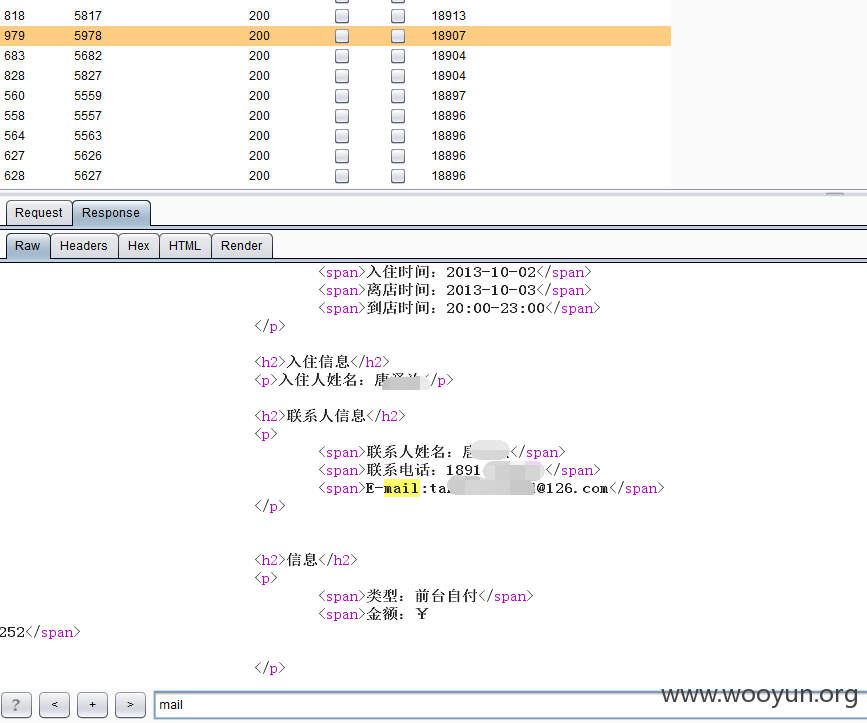The height and width of the screenshot is (723, 867).
Task: Open the HTML view tab
Action: [185, 246]
